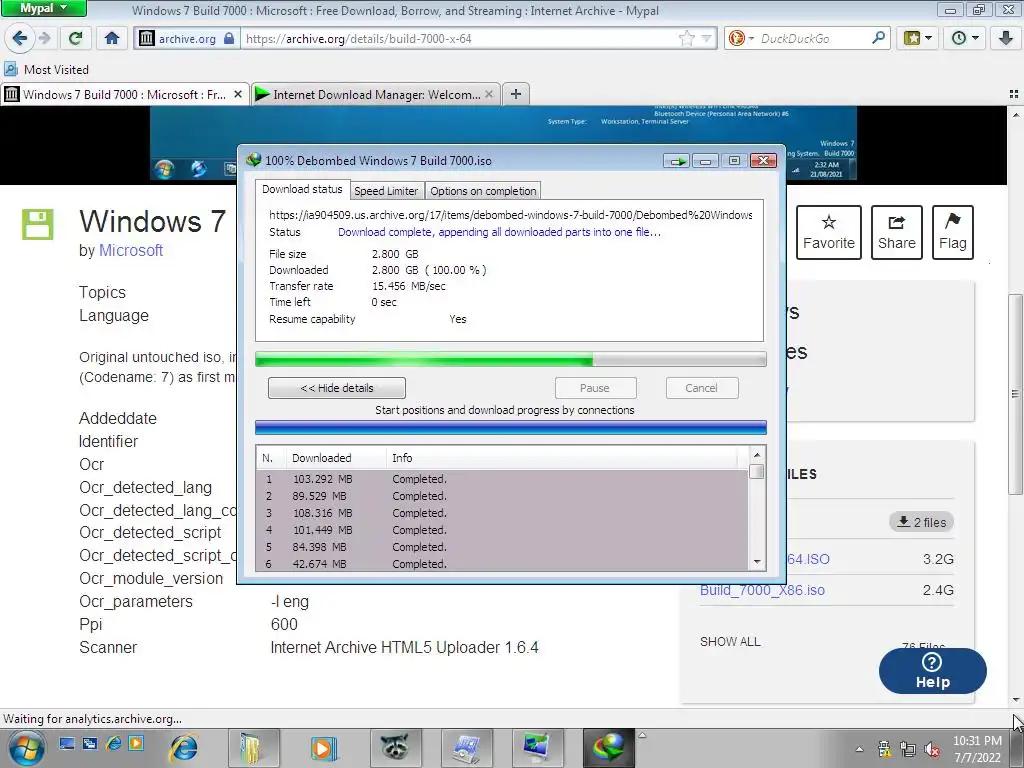
Task: Close the Internet Download Manager browser tab
Action: (x=488, y=94)
